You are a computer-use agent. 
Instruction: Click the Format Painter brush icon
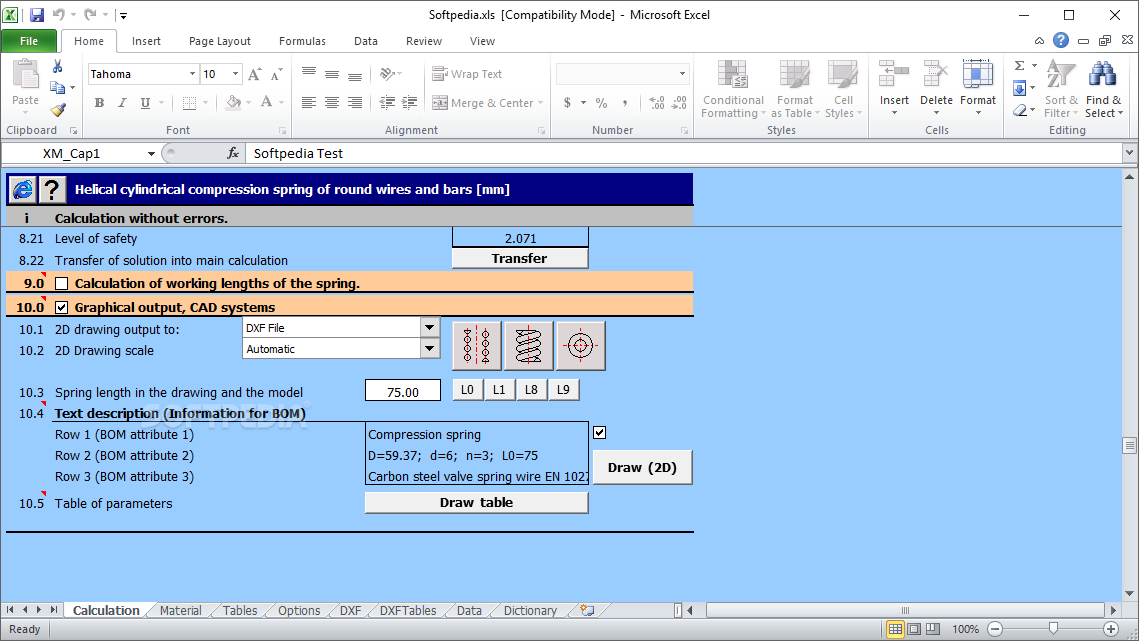pyautogui.click(x=57, y=110)
